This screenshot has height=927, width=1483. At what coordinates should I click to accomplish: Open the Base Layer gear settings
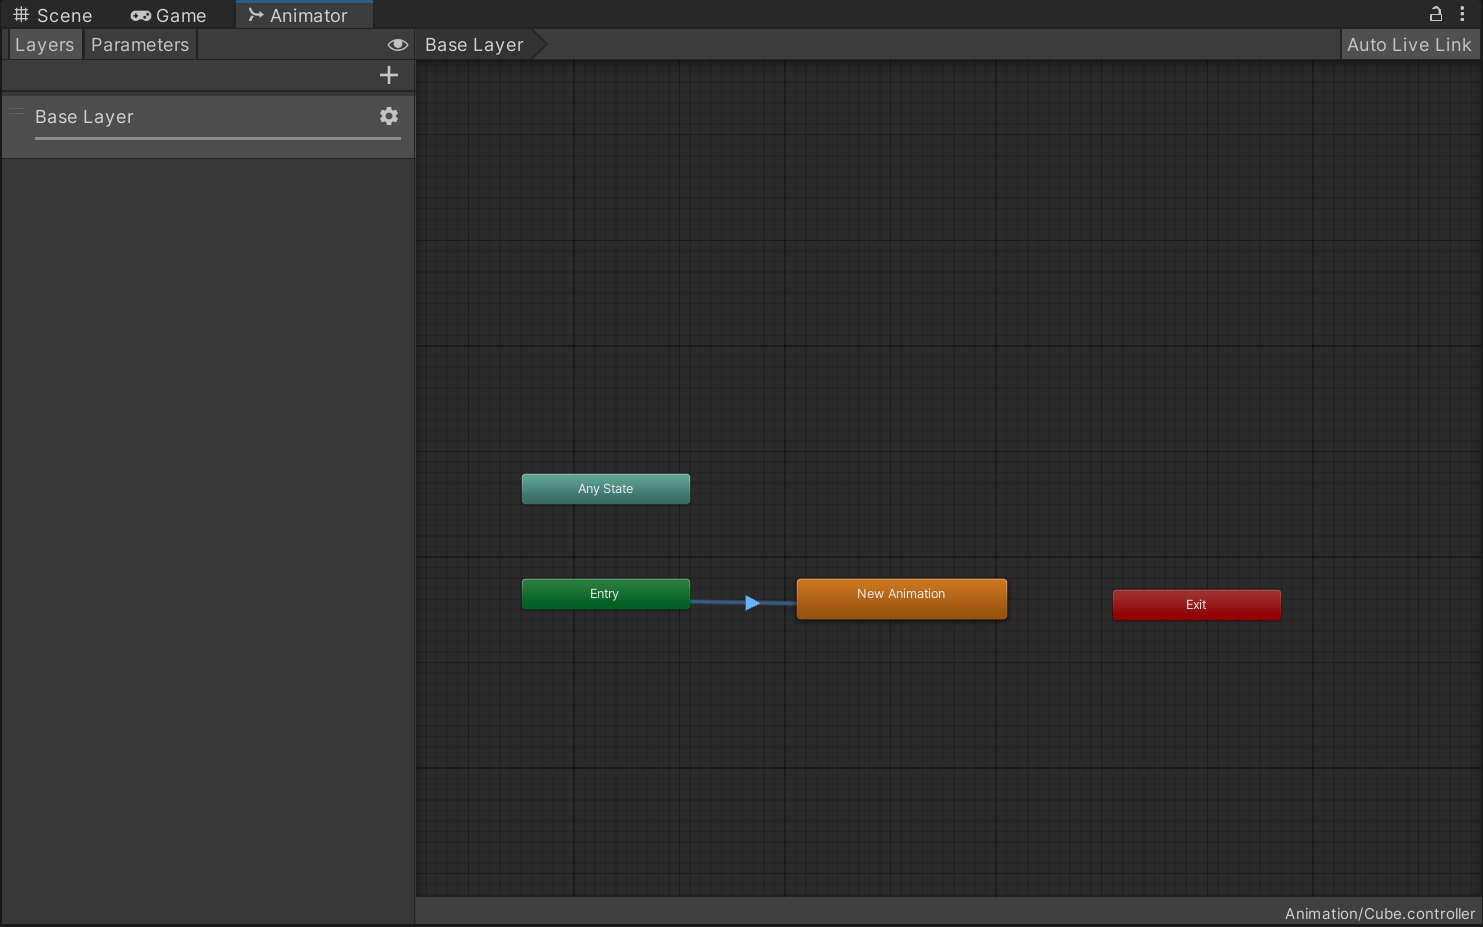pyautogui.click(x=389, y=116)
